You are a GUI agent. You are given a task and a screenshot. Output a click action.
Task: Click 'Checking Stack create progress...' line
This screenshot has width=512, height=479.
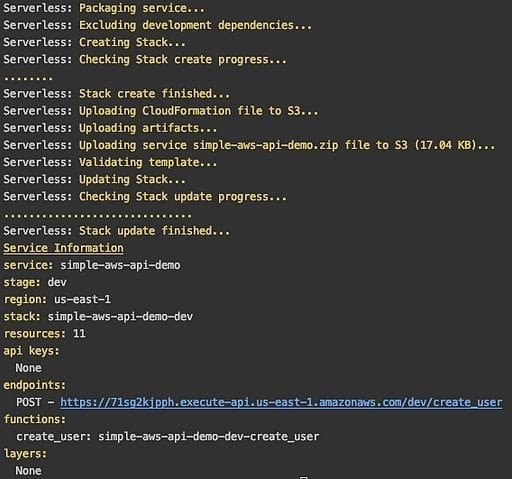click(145, 60)
